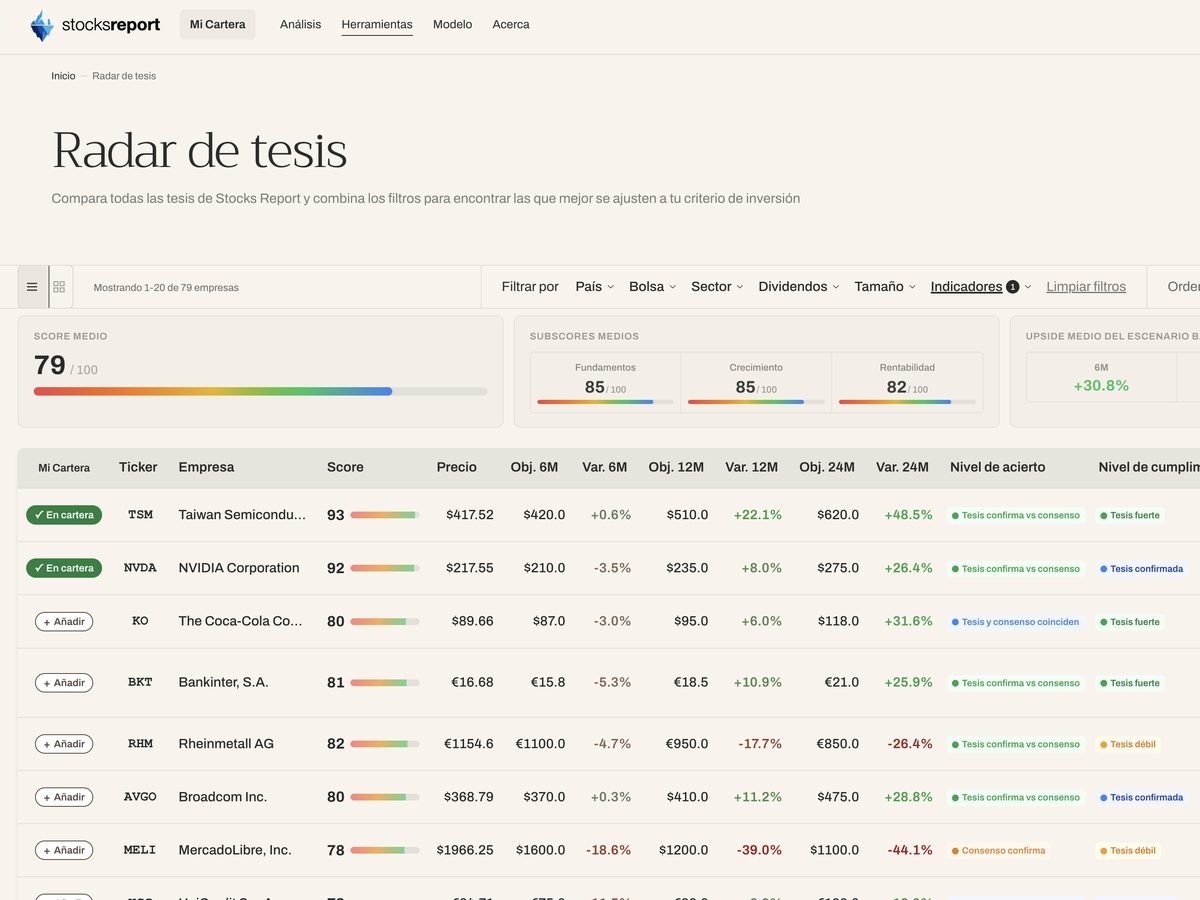Click BKT Obj. 24M value €21.0
Screen dimensions: 1200x900
pos(841,683)
